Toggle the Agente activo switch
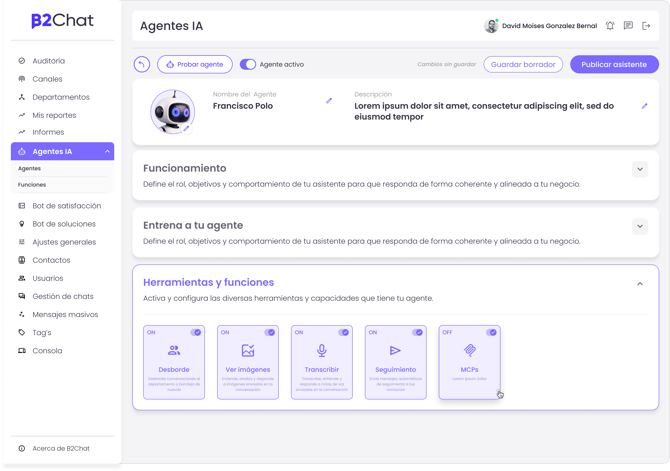Viewport: 670px width, 471px height. [x=247, y=64]
